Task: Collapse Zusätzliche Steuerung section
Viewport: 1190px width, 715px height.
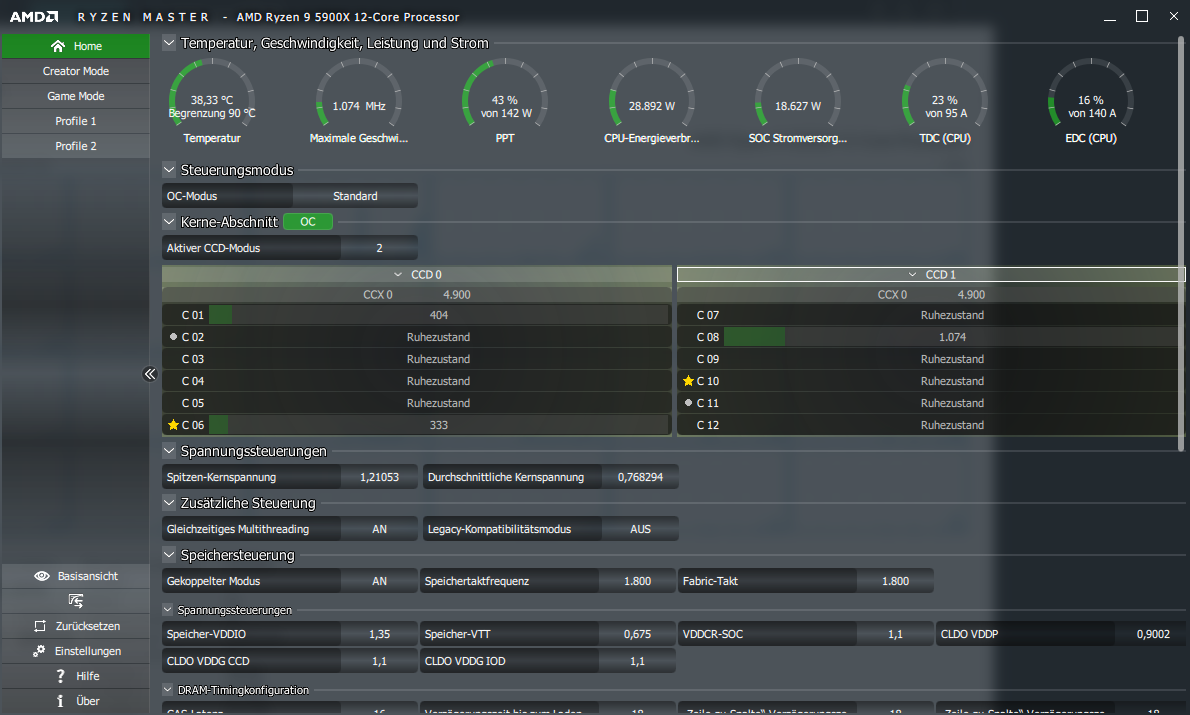Action: click(x=169, y=502)
